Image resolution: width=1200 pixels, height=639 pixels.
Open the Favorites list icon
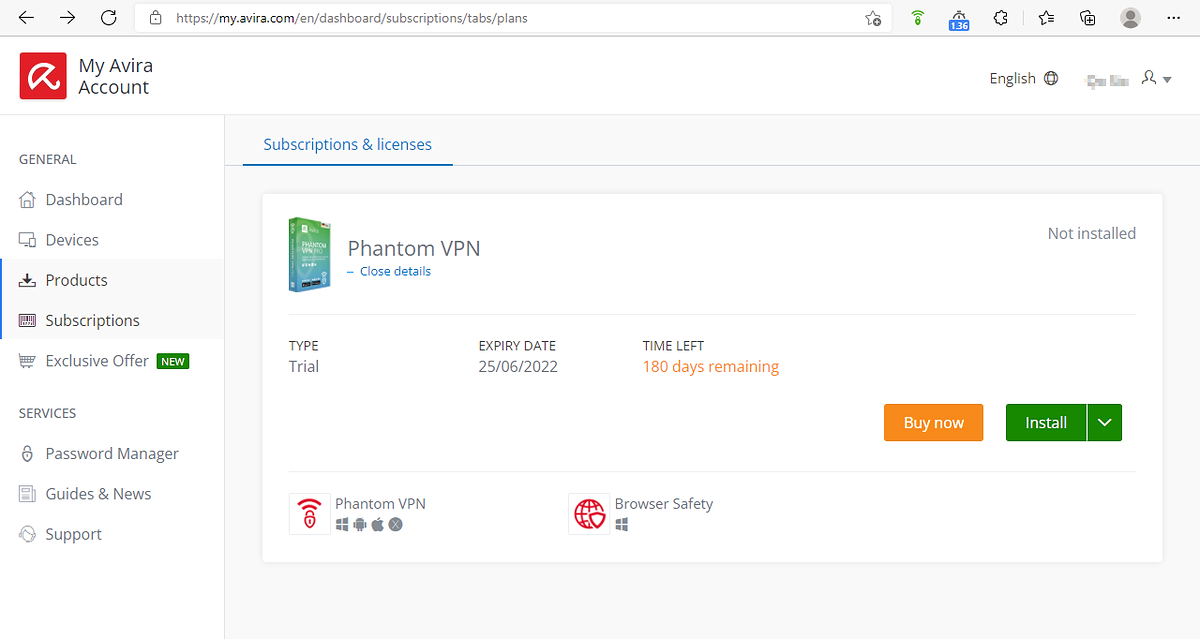point(1046,18)
